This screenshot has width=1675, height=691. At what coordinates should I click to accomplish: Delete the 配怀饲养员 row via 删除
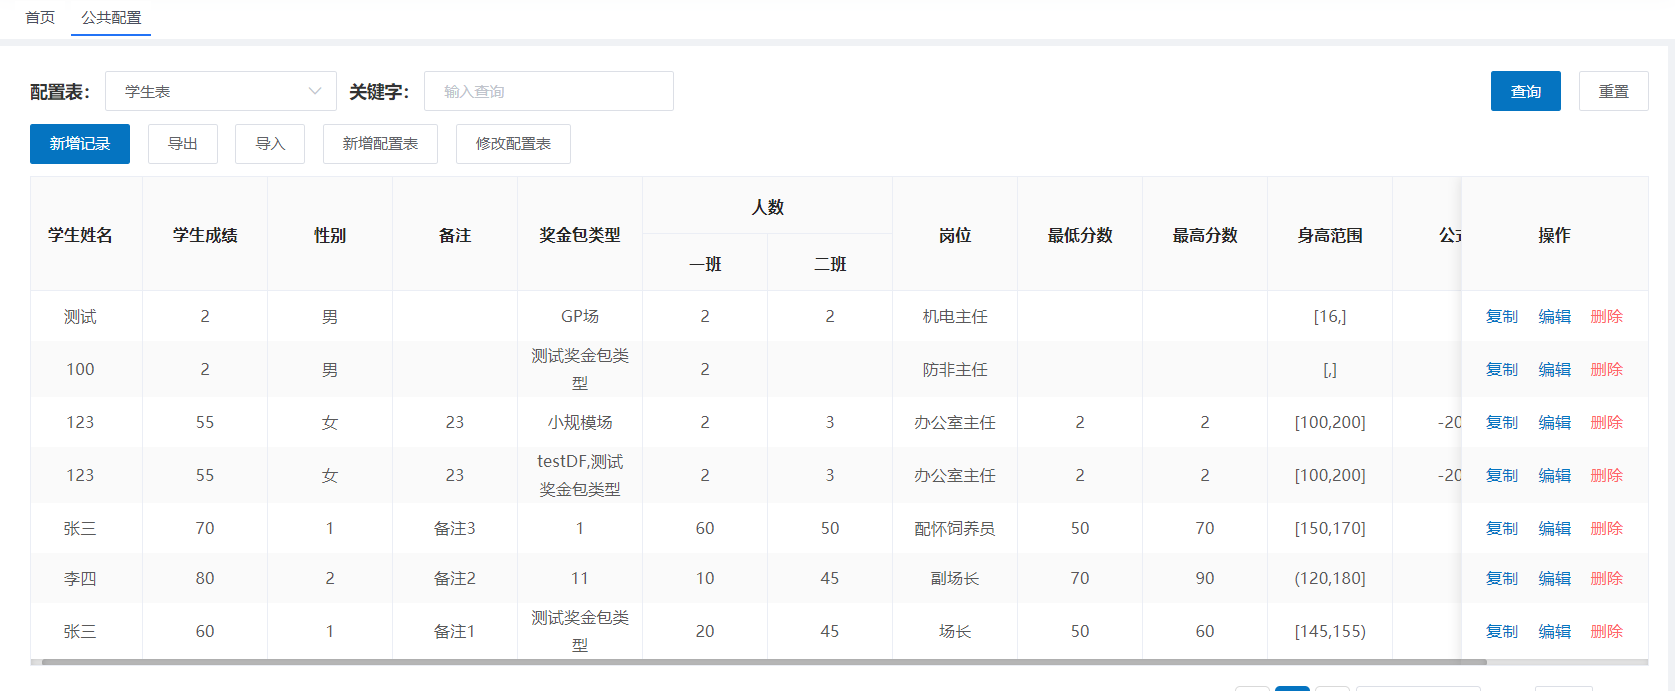(1606, 528)
